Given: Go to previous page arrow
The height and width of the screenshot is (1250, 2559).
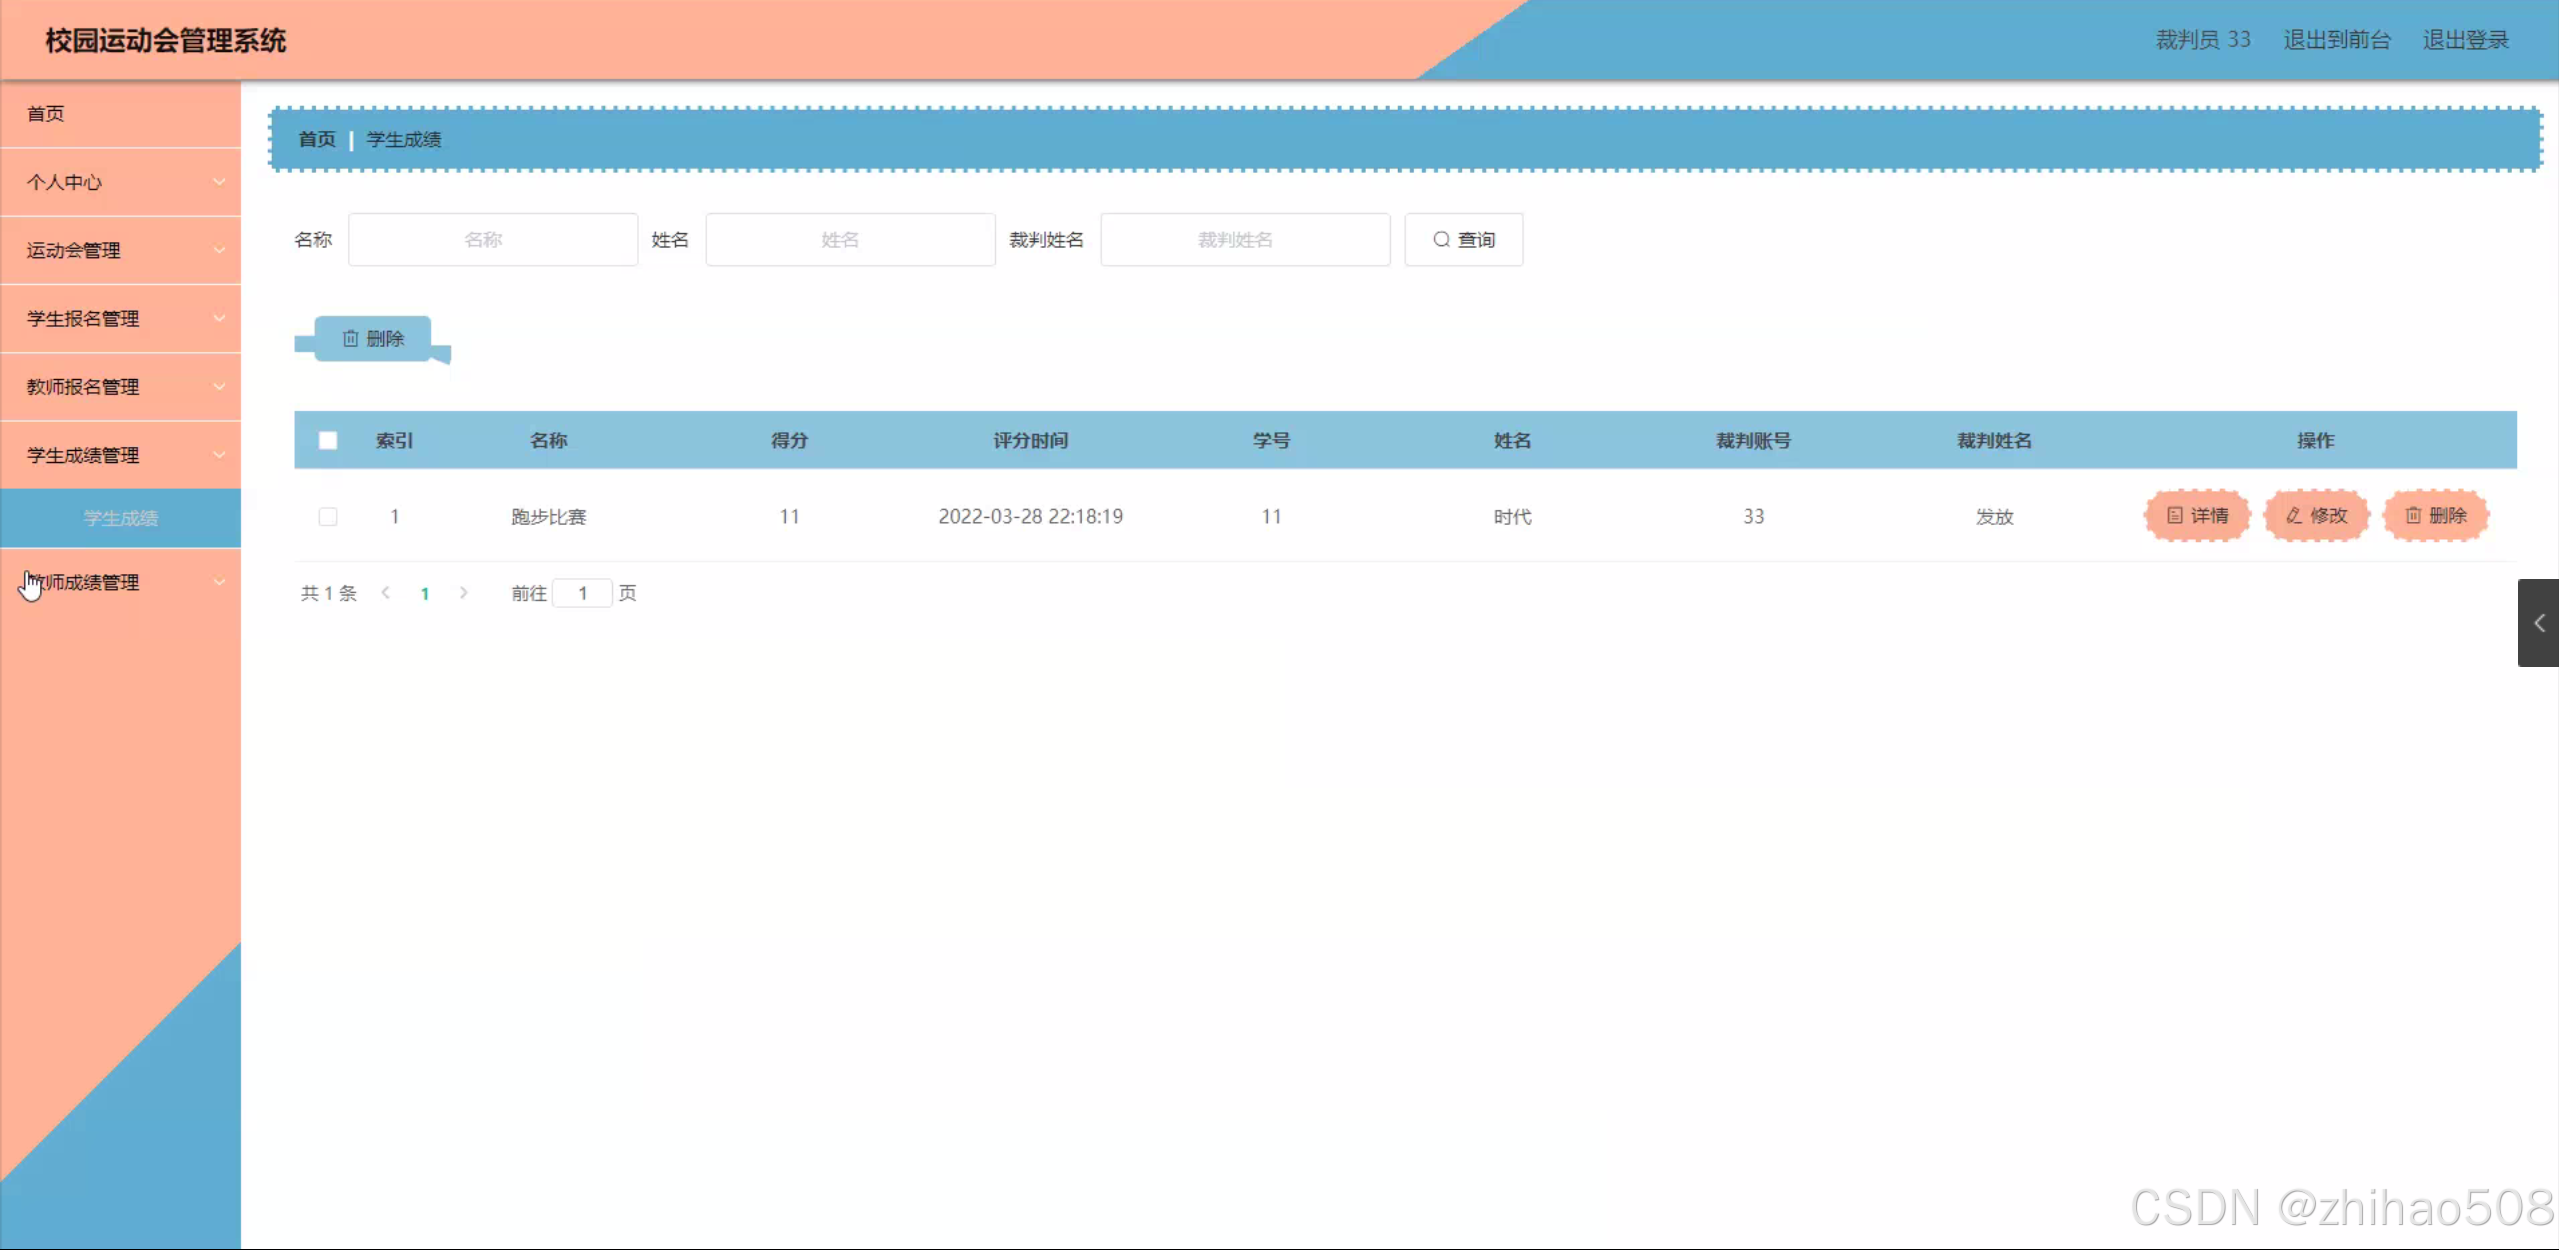Looking at the screenshot, I should tap(386, 593).
